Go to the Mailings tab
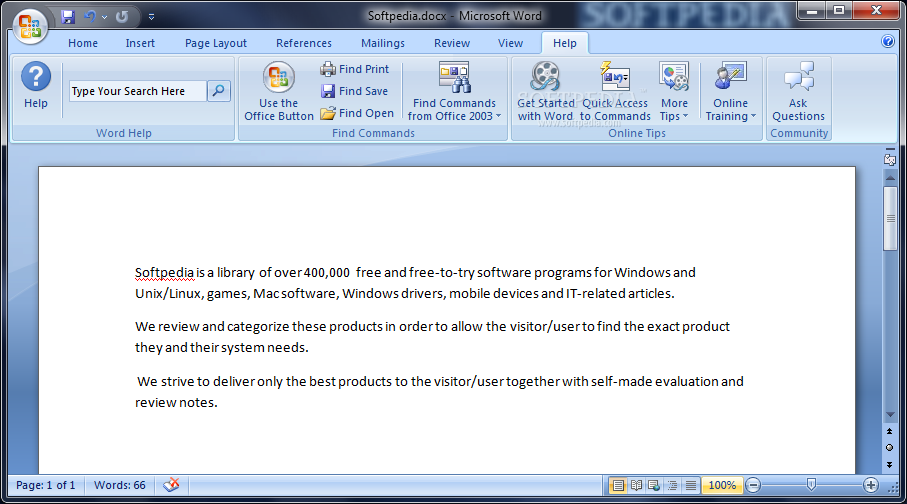The height and width of the screenshot is (504, 907). tap(383, 43)
